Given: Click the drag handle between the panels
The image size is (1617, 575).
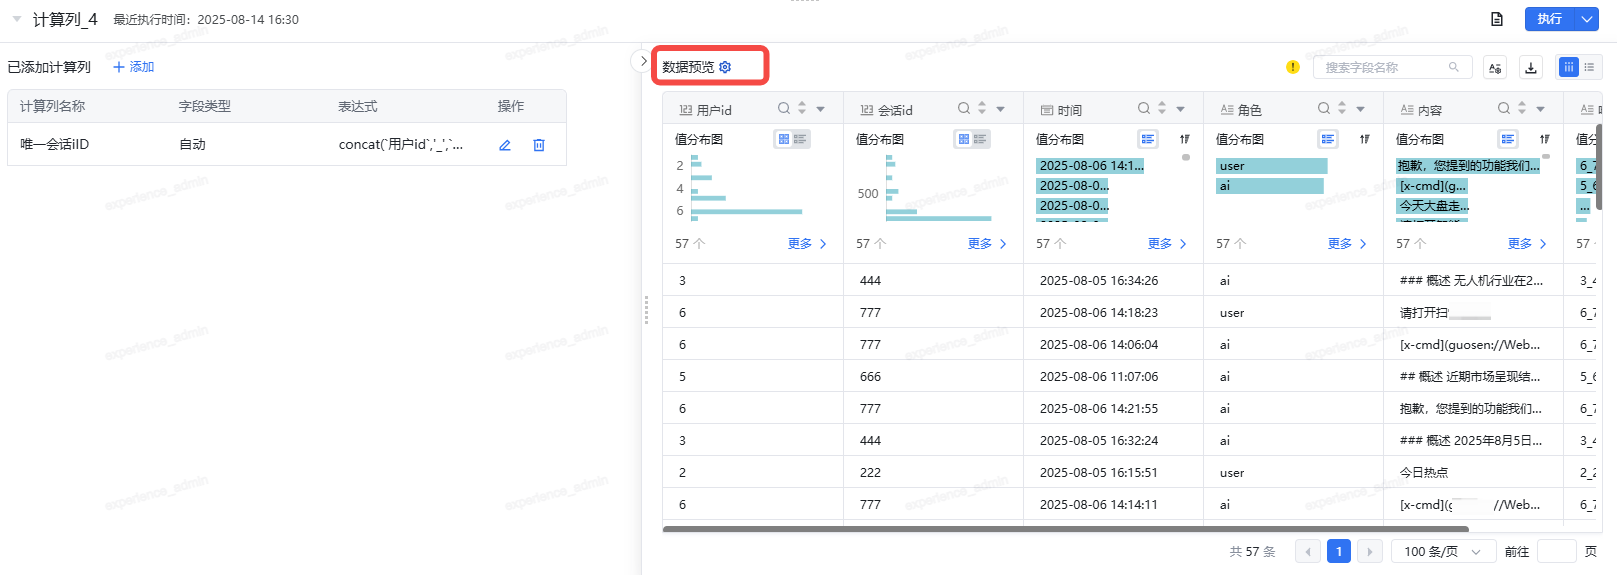Looking at the screenshot, I should [646, 310].
